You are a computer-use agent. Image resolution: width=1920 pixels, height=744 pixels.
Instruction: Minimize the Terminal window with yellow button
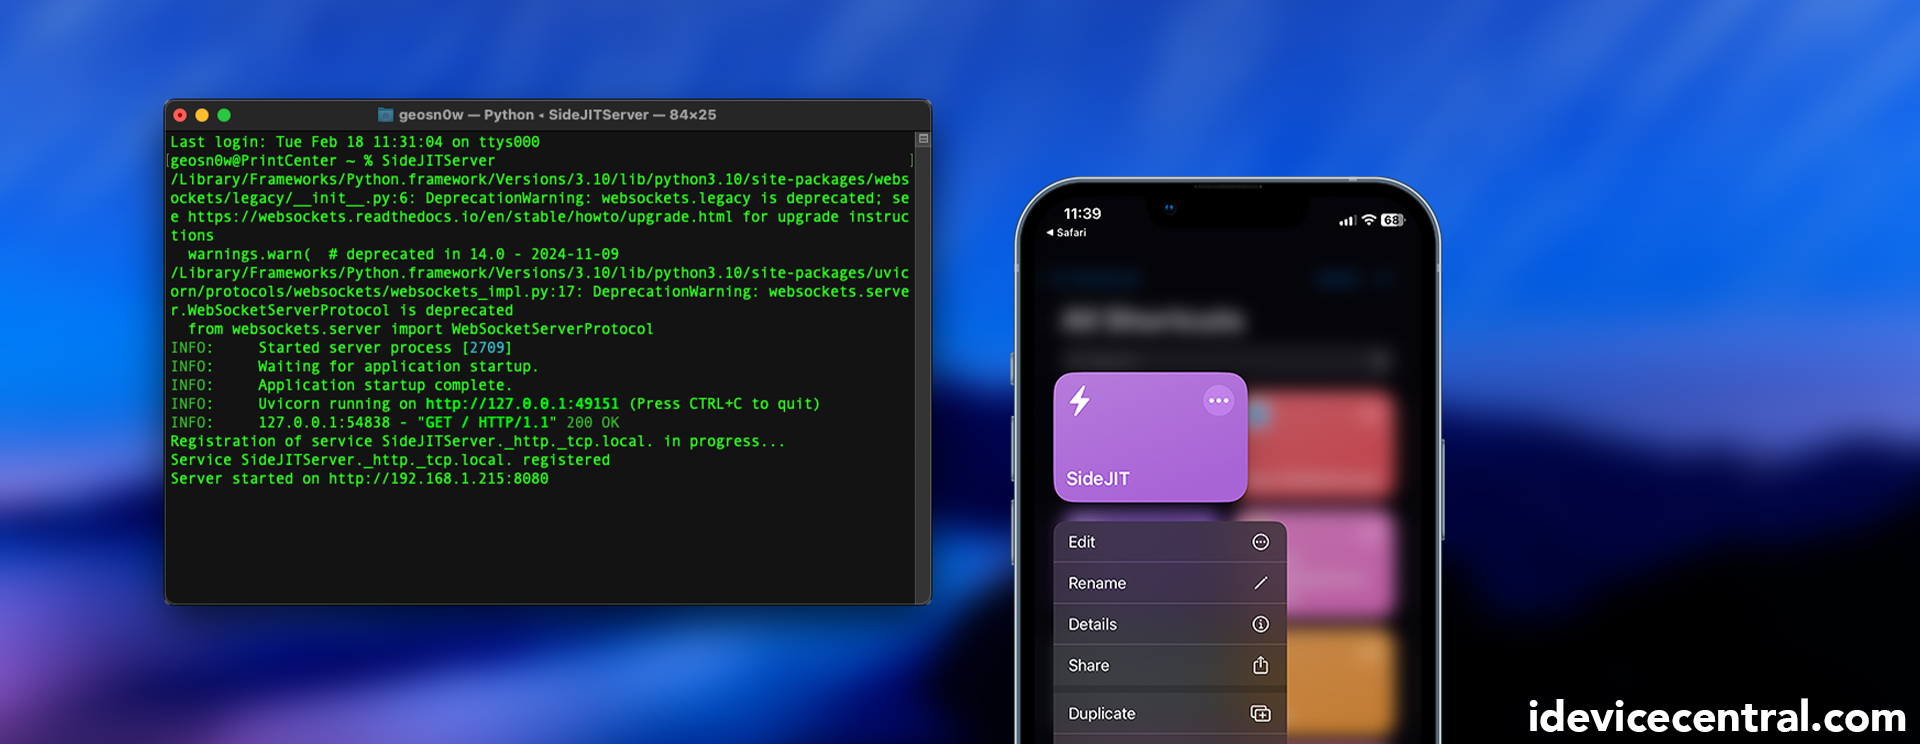pyautogui.click(x=202, y=115)
